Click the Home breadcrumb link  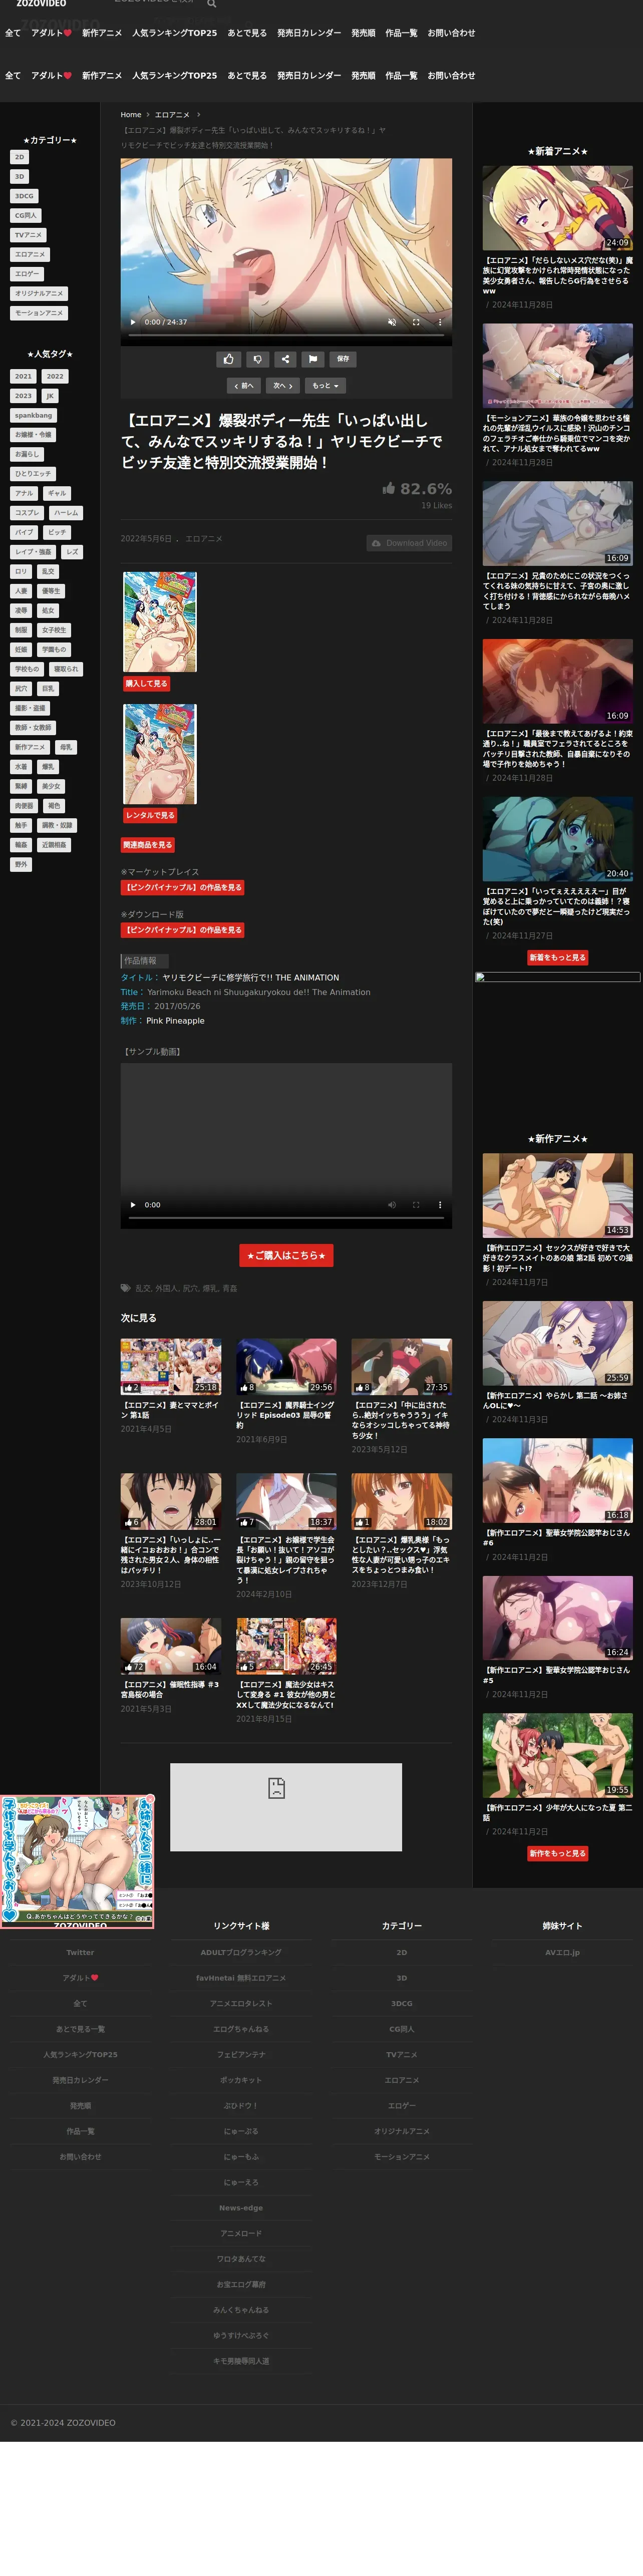(x=131, y=115)
